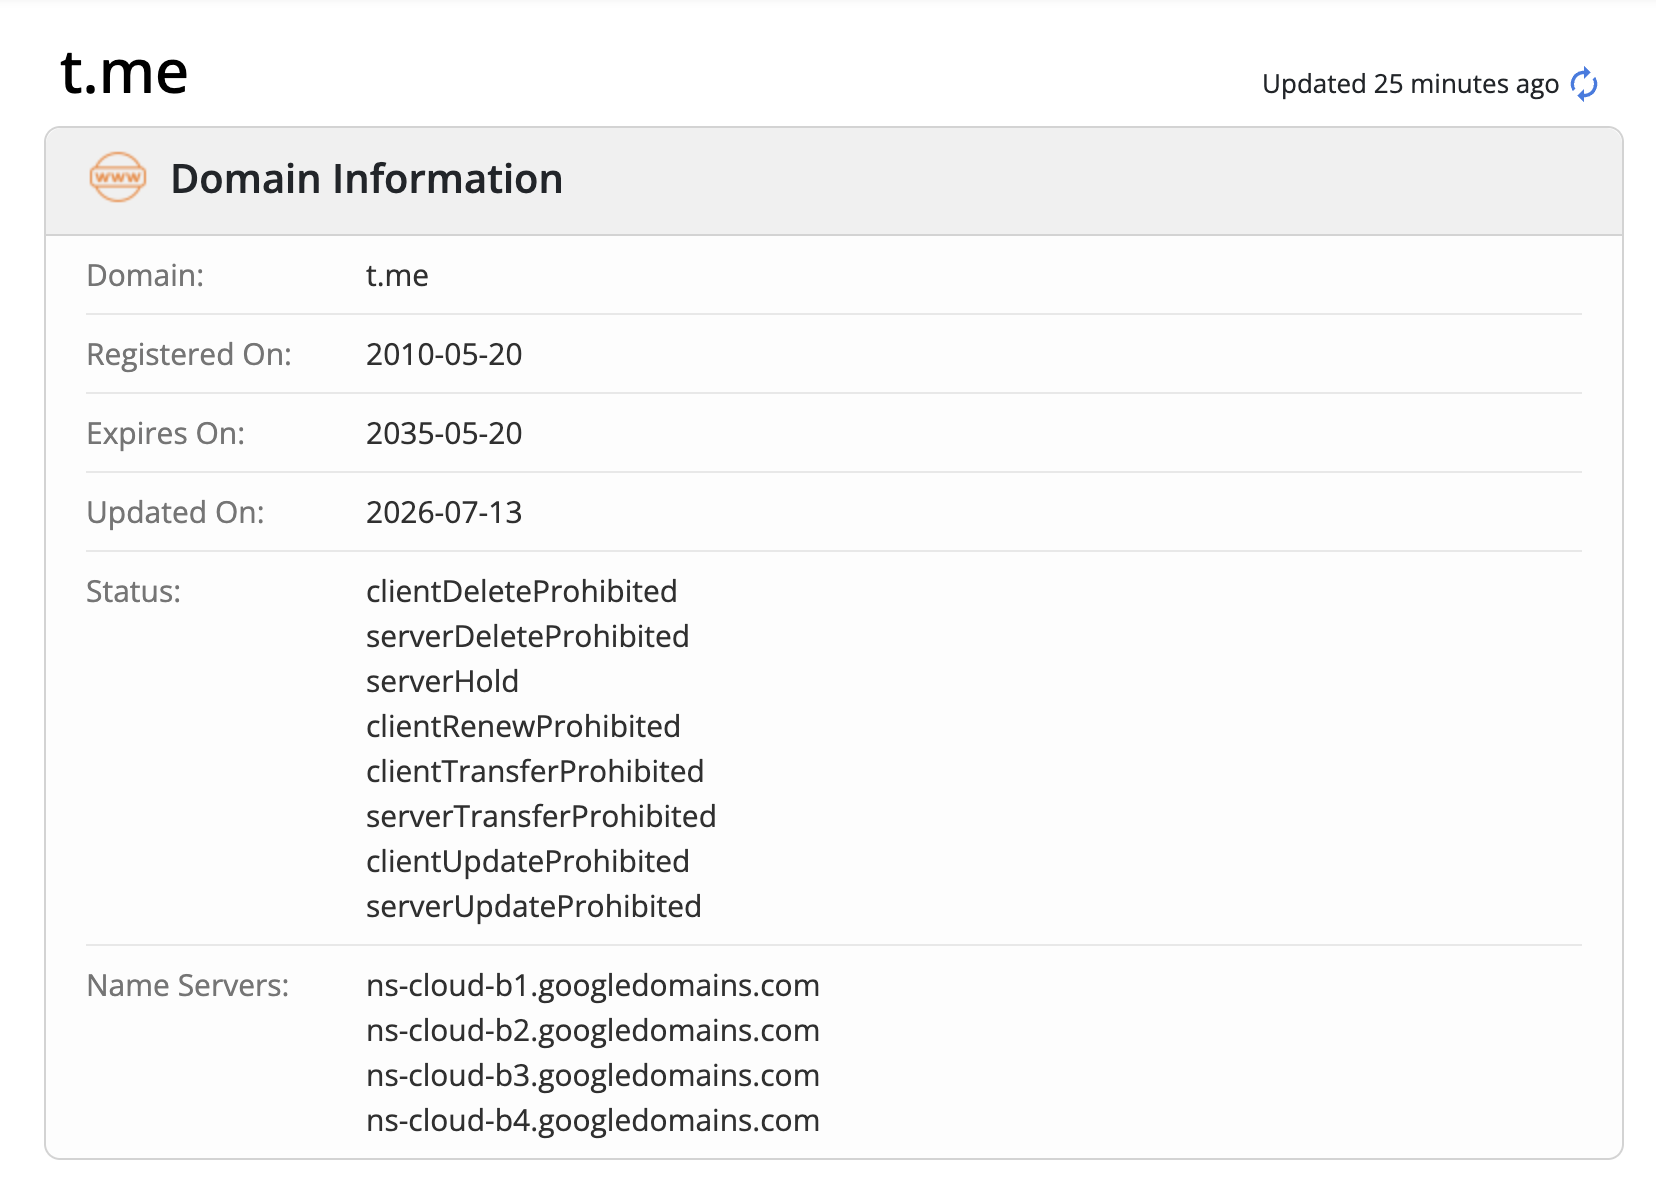Click serverUpdateProhibited status
1656x1192 pixels.
point(534,906)
